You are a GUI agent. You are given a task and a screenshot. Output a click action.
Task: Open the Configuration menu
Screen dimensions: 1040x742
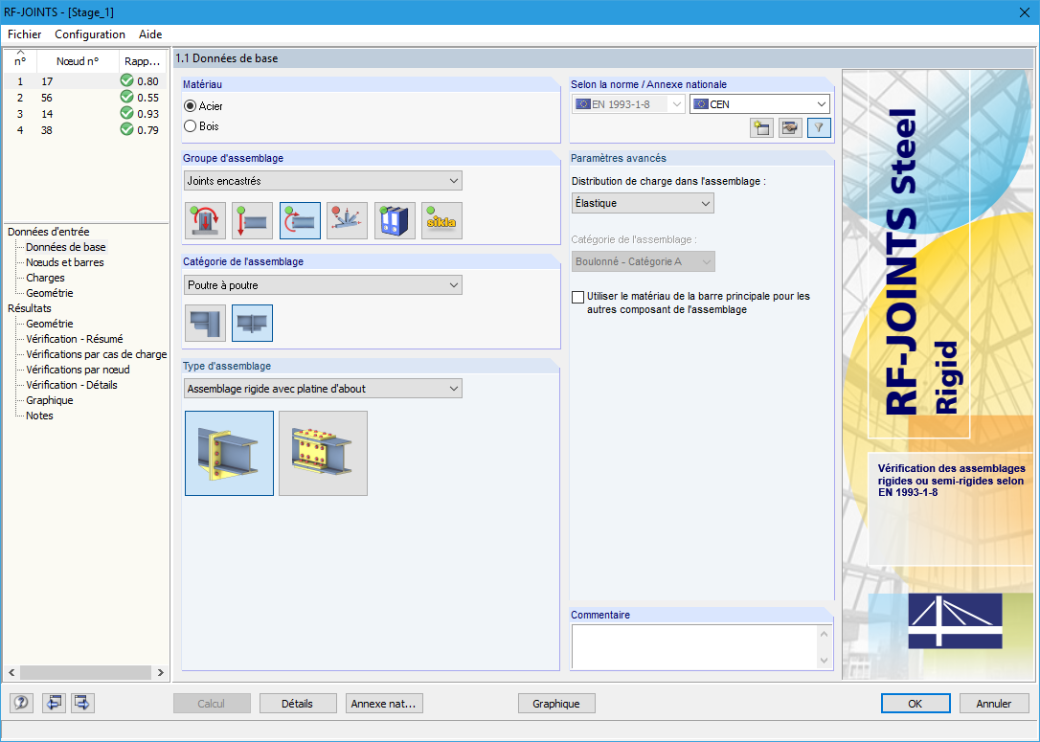click(90, 34)
